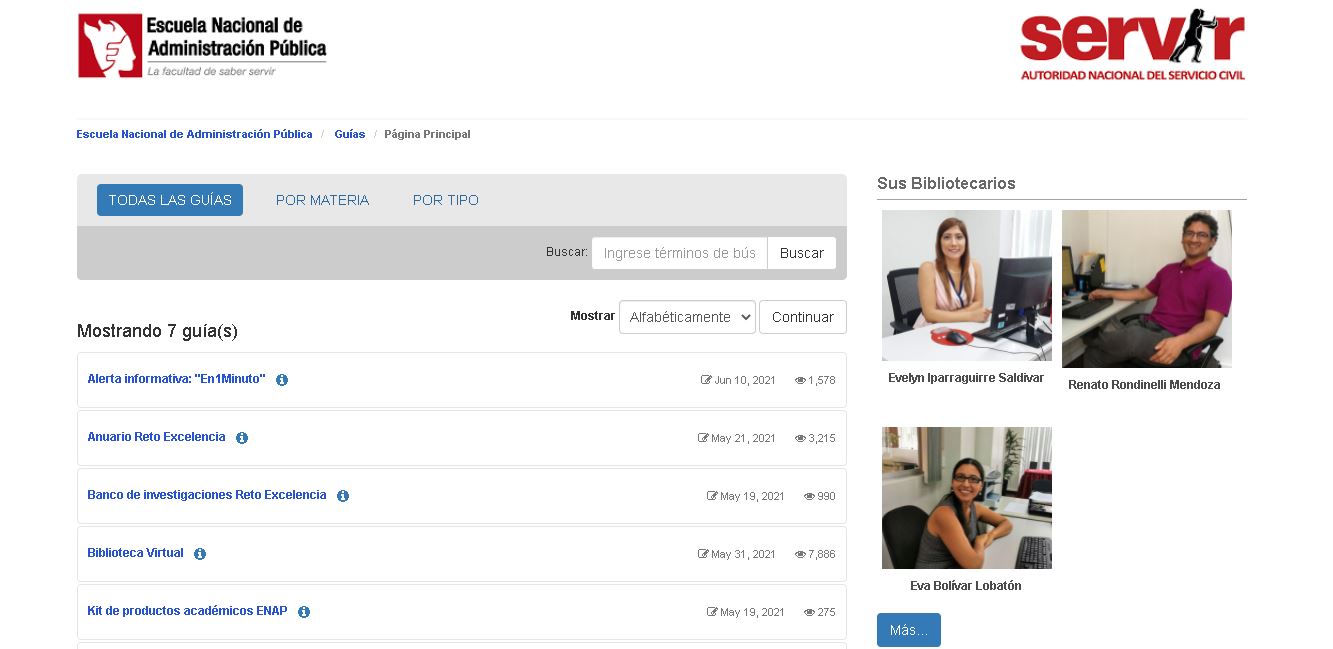Click the Buscar search button
Image resolution: width=1333 pixels, height=649 pixels.
tap(802, 253)
